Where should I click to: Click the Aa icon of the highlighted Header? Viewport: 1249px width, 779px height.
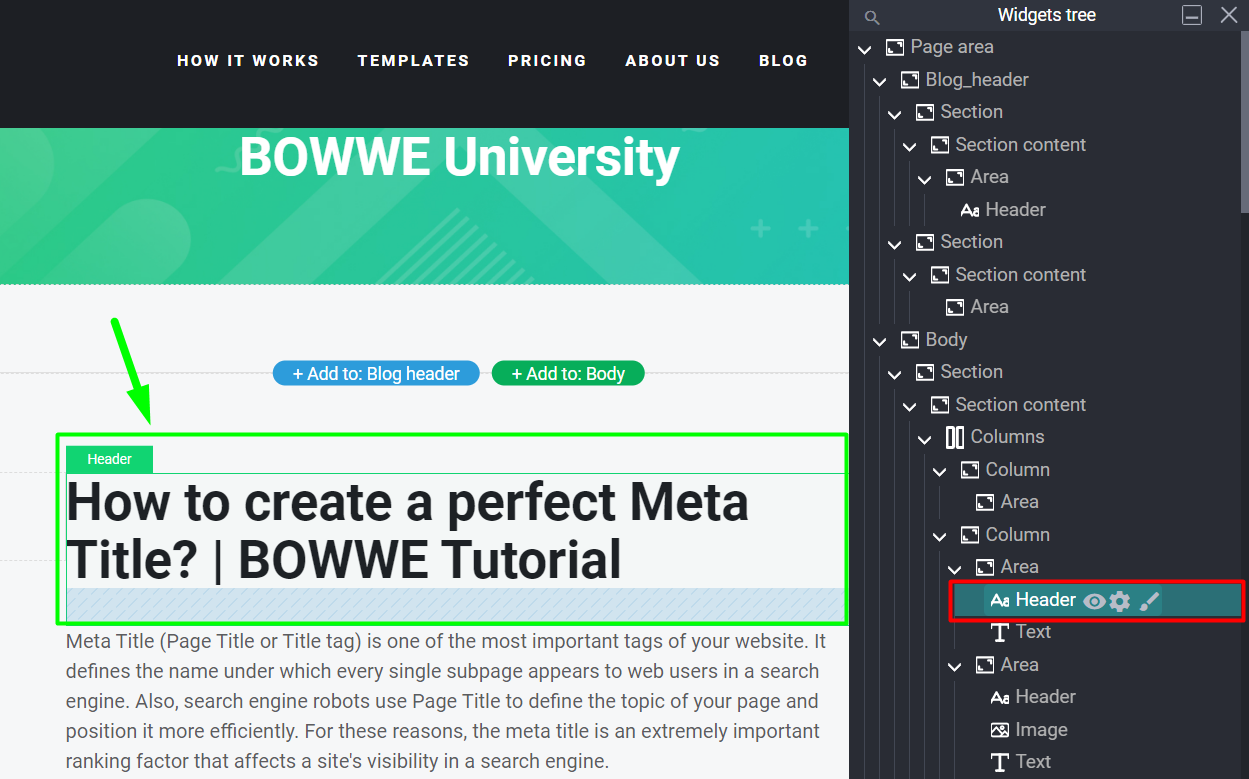click(999, 600)
